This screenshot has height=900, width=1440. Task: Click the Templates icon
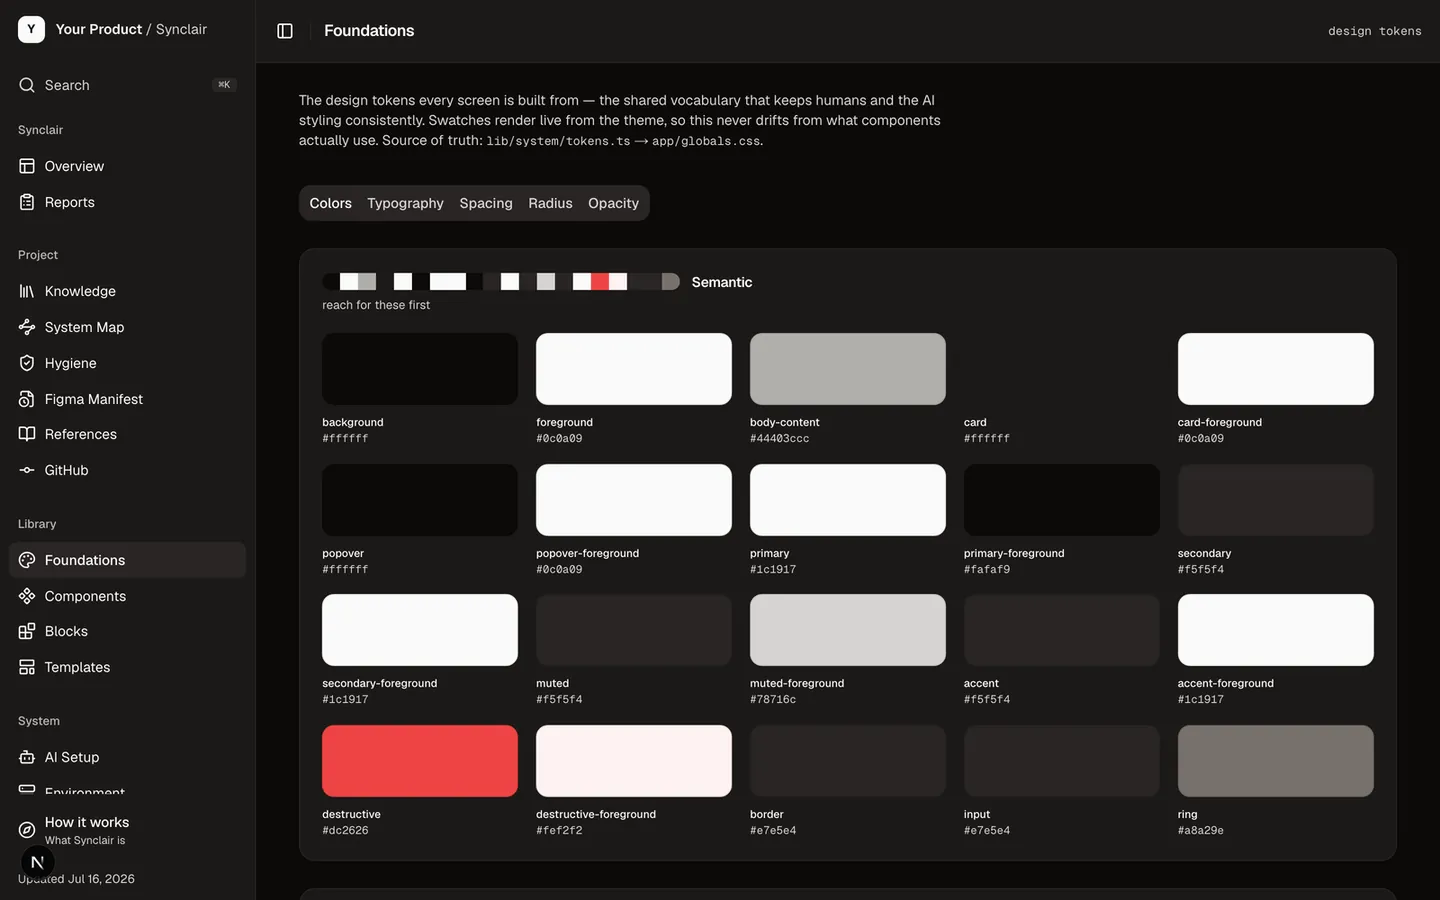pos(27,667)
